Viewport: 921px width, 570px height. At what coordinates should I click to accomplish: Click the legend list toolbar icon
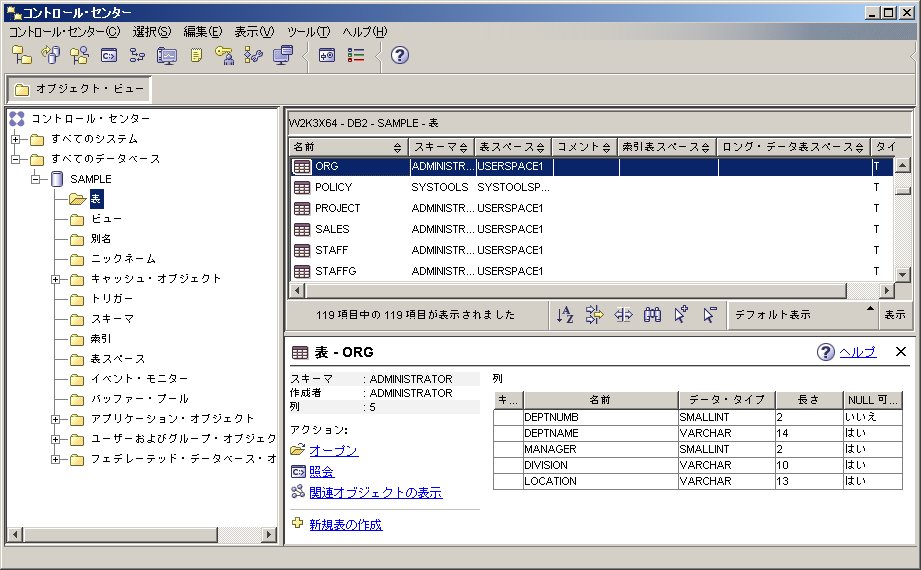pos(356,55)
